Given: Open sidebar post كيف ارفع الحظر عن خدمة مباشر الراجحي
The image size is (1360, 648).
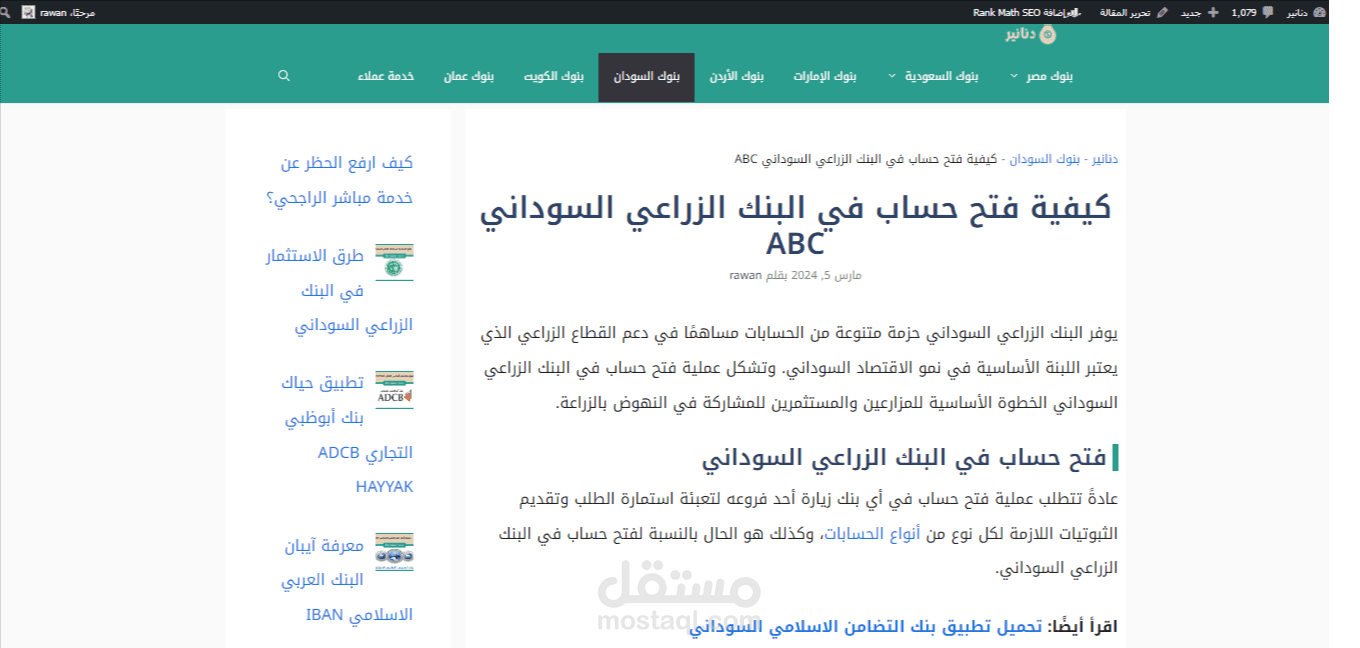Looking at the screenshot, I should click(x=340, y=180).
